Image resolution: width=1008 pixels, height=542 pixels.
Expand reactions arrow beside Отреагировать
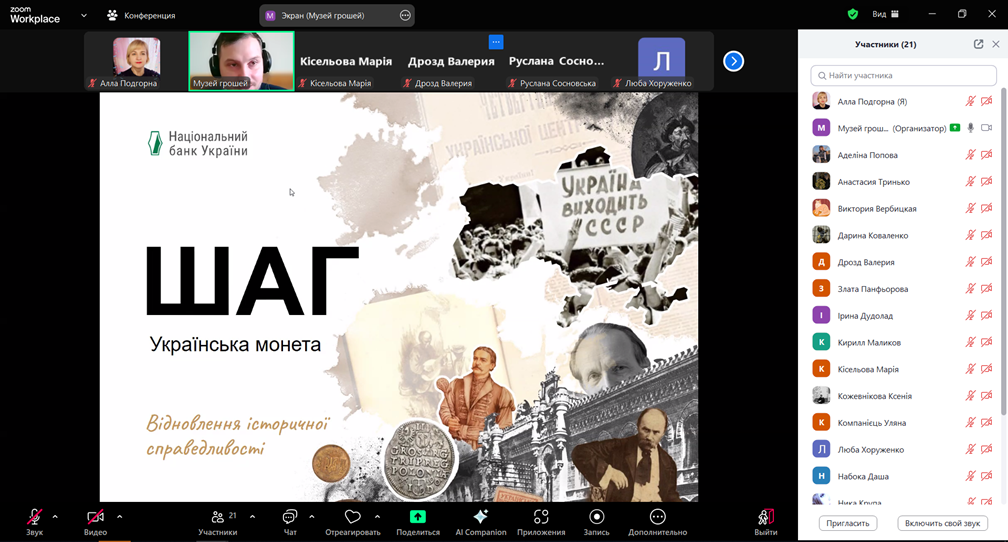point(377,517)
